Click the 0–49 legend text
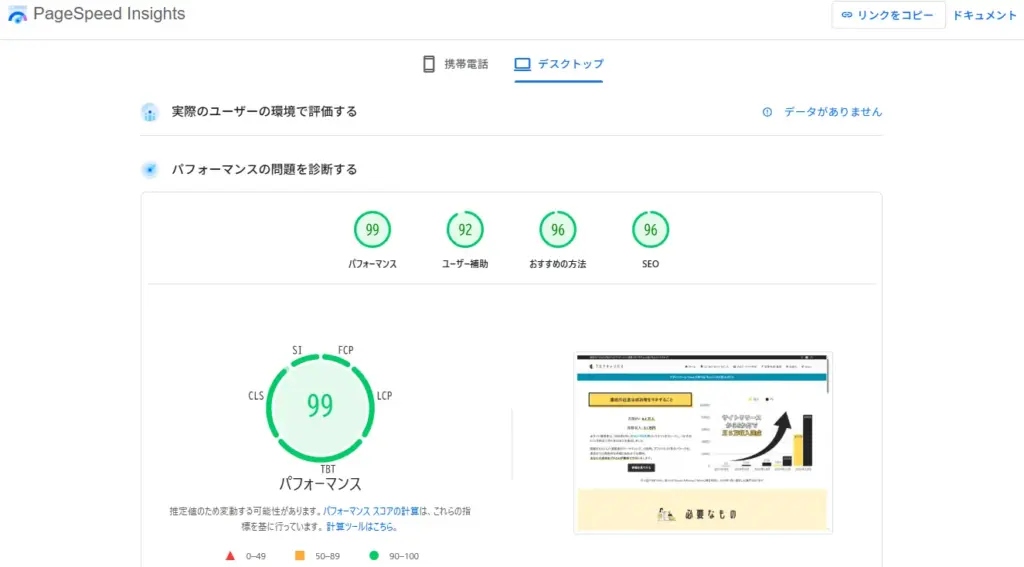The image size is (1024, 567). pyautogui.click(x=256, y=557)
